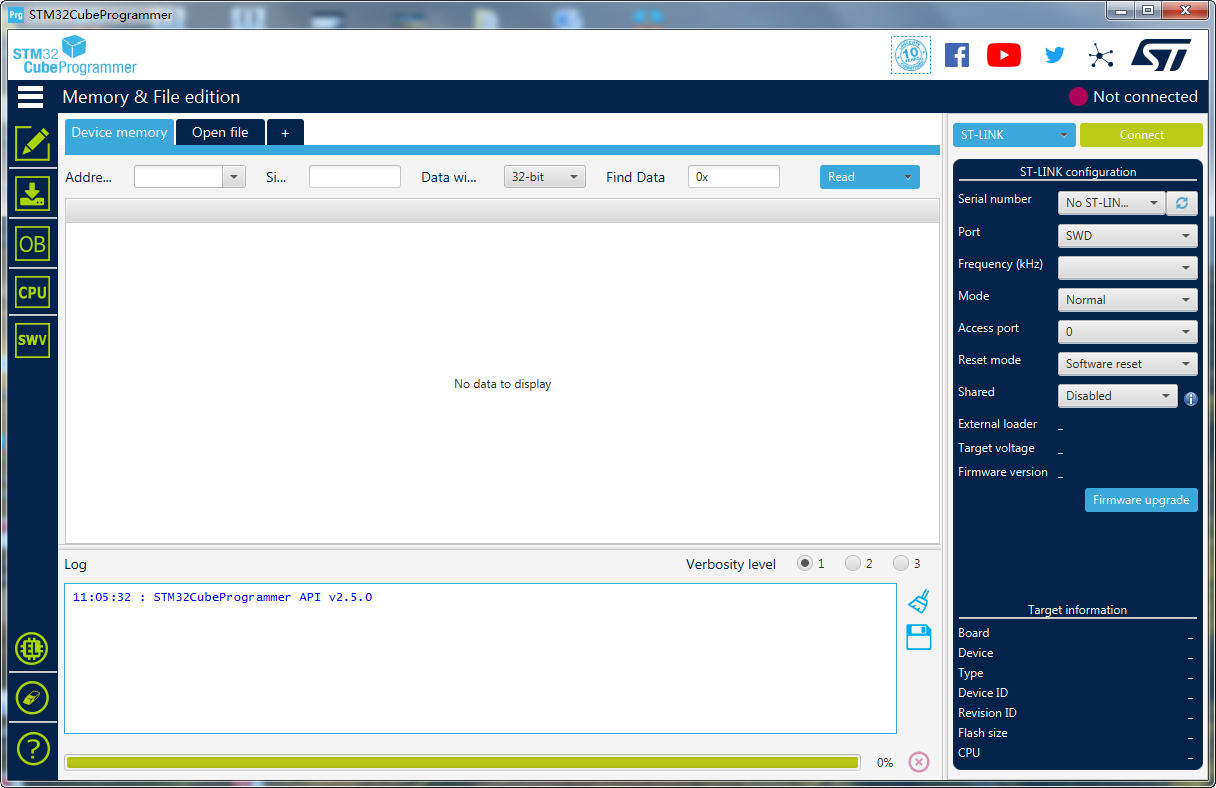Open the Address dropdown arrow
Image resolution: width=1216 pixels, height=788 pixels.
pyautogui.click(x=234, y=177)
